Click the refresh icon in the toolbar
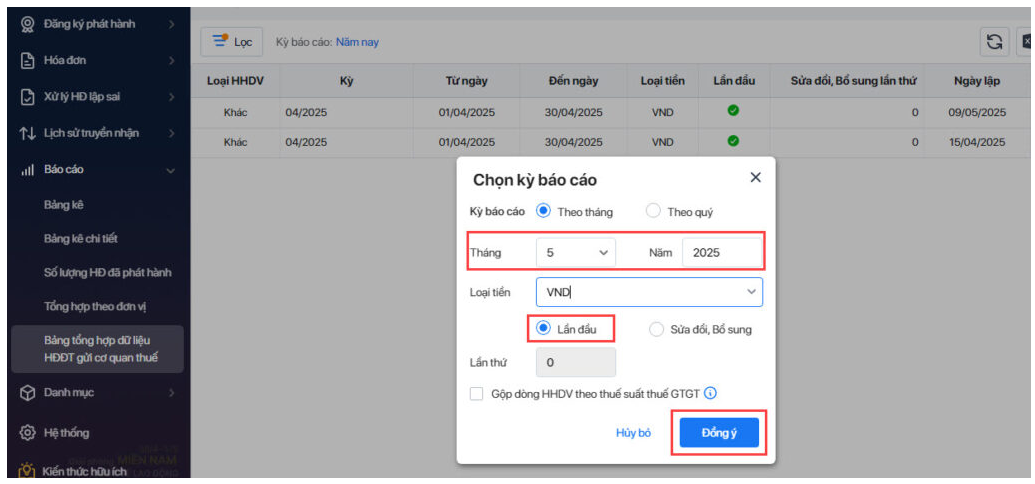This screenshot has width=1035, height=484. (x=994, y=41)
